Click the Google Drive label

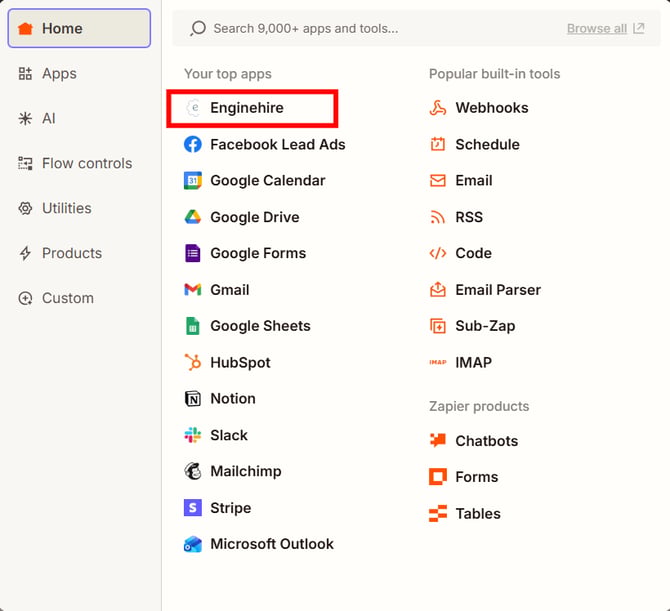pos(255,217)
